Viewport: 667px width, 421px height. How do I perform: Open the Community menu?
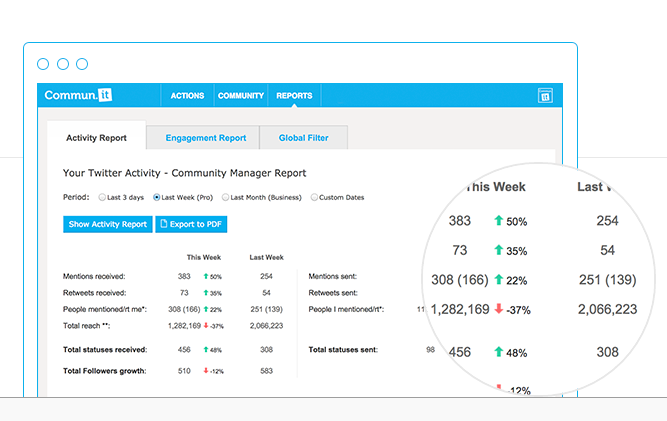click(239, 96)
